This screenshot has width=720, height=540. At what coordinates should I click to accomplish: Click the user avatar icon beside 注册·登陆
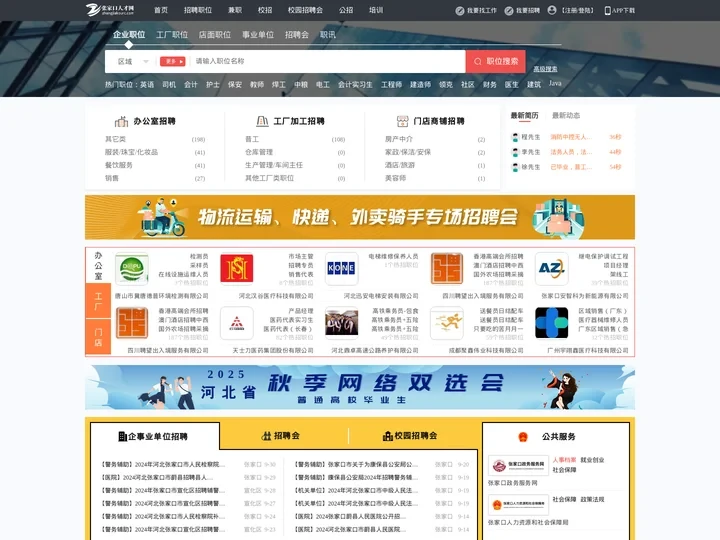coord(552,10)
